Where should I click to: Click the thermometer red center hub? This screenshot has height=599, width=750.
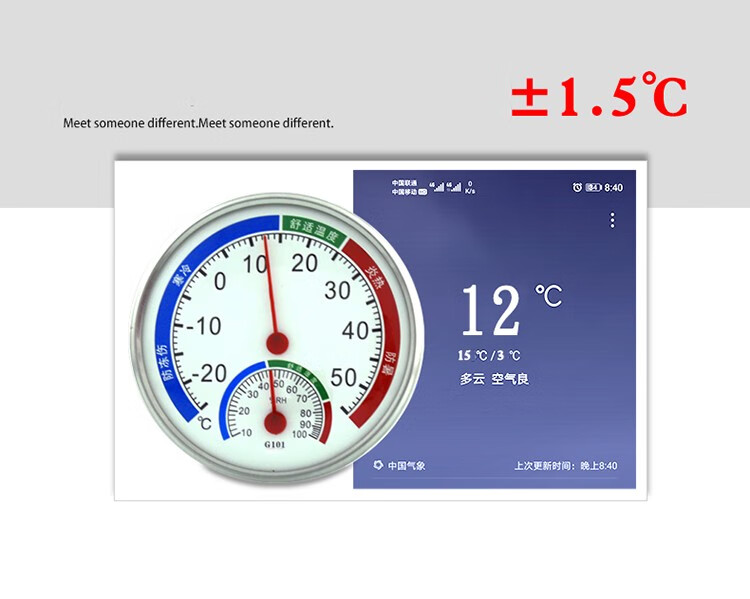click(x=277, y=344)
